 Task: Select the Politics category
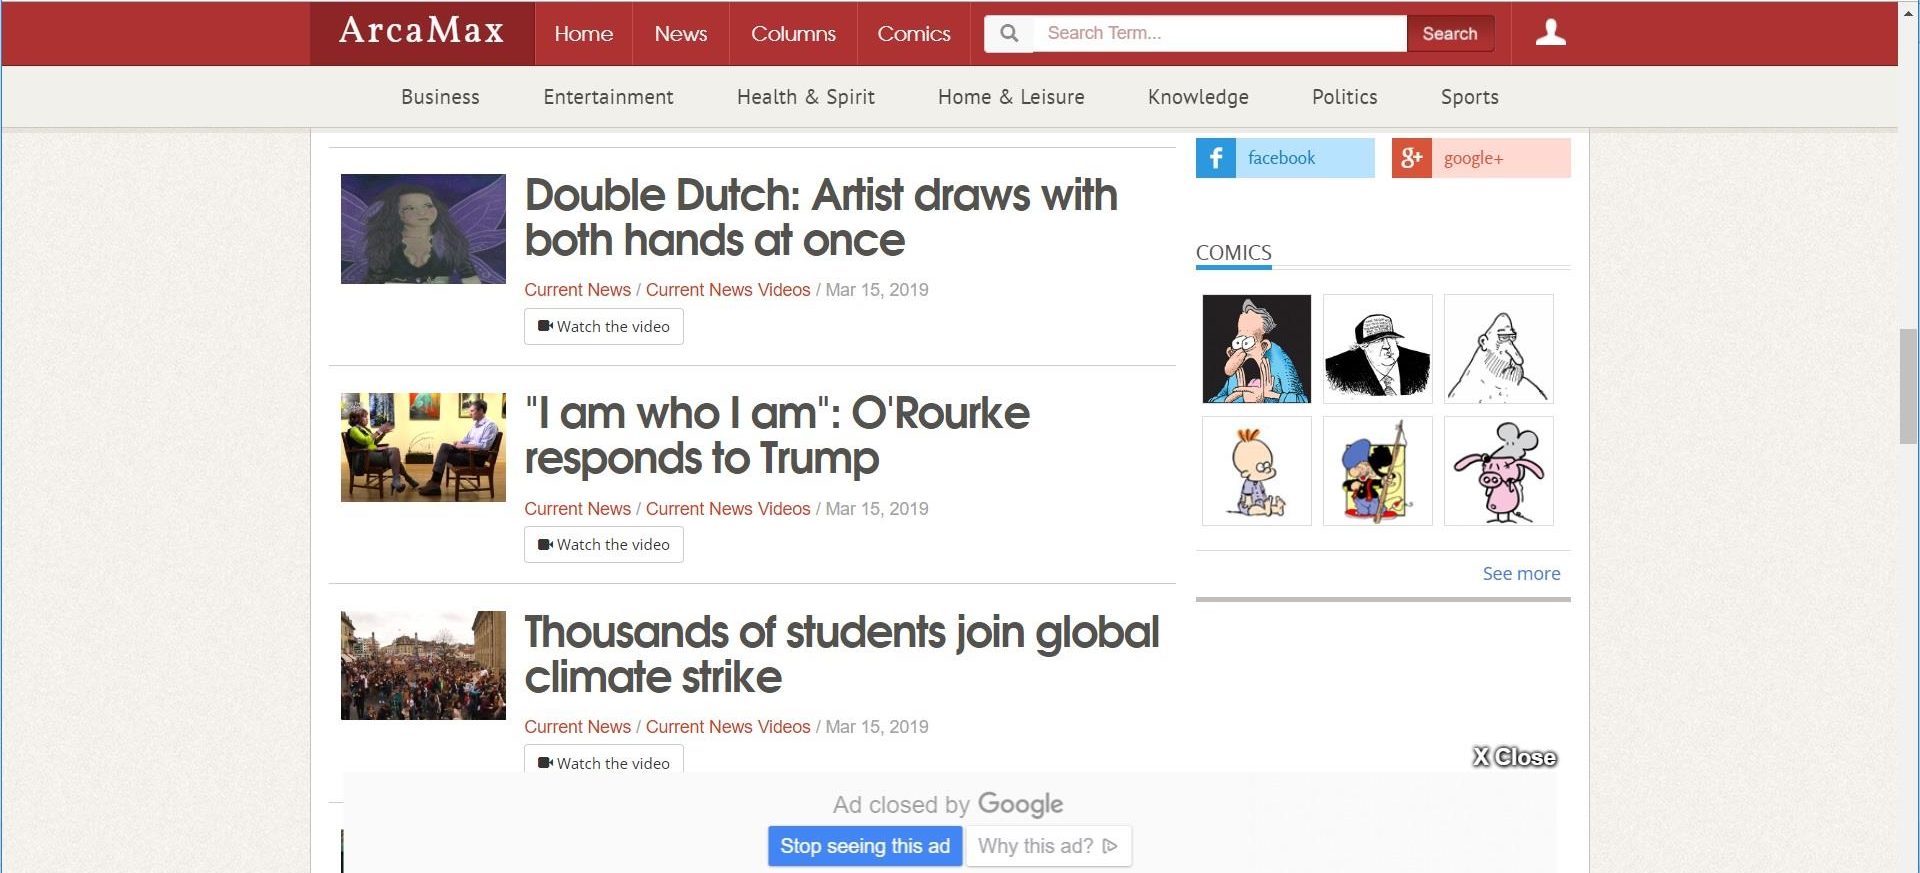[1345, 97]
